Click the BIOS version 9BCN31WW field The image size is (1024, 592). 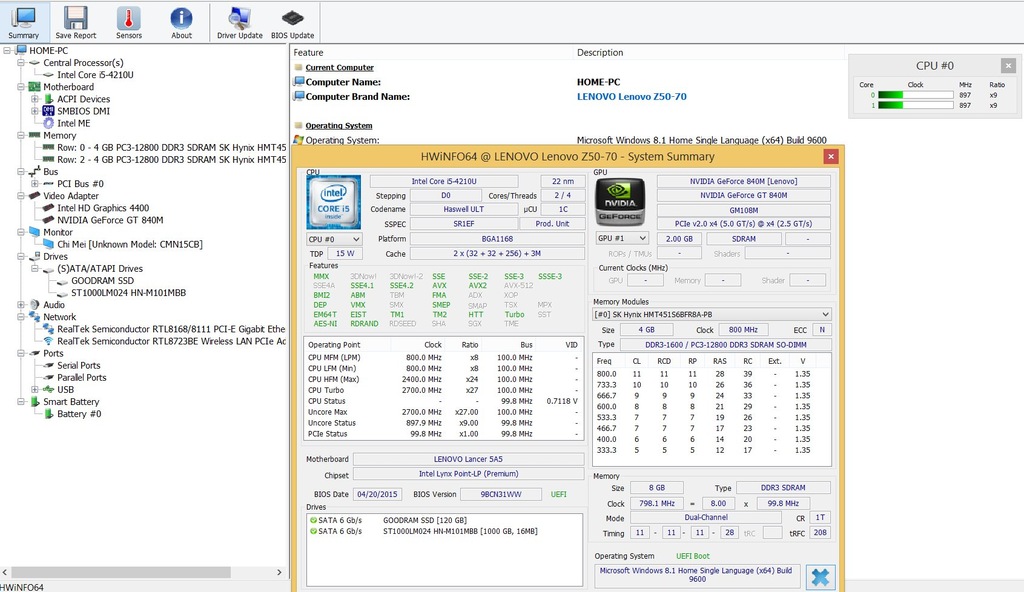501,495
